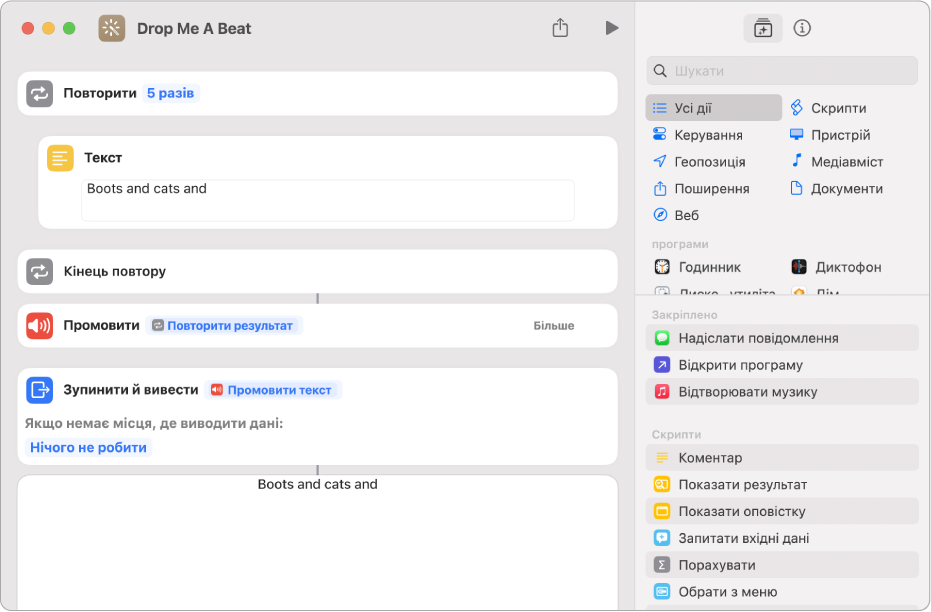Add the Відкрити програму action
Image resolution: width=931 pixels, height=612 pixels.
tap(782, 364)
